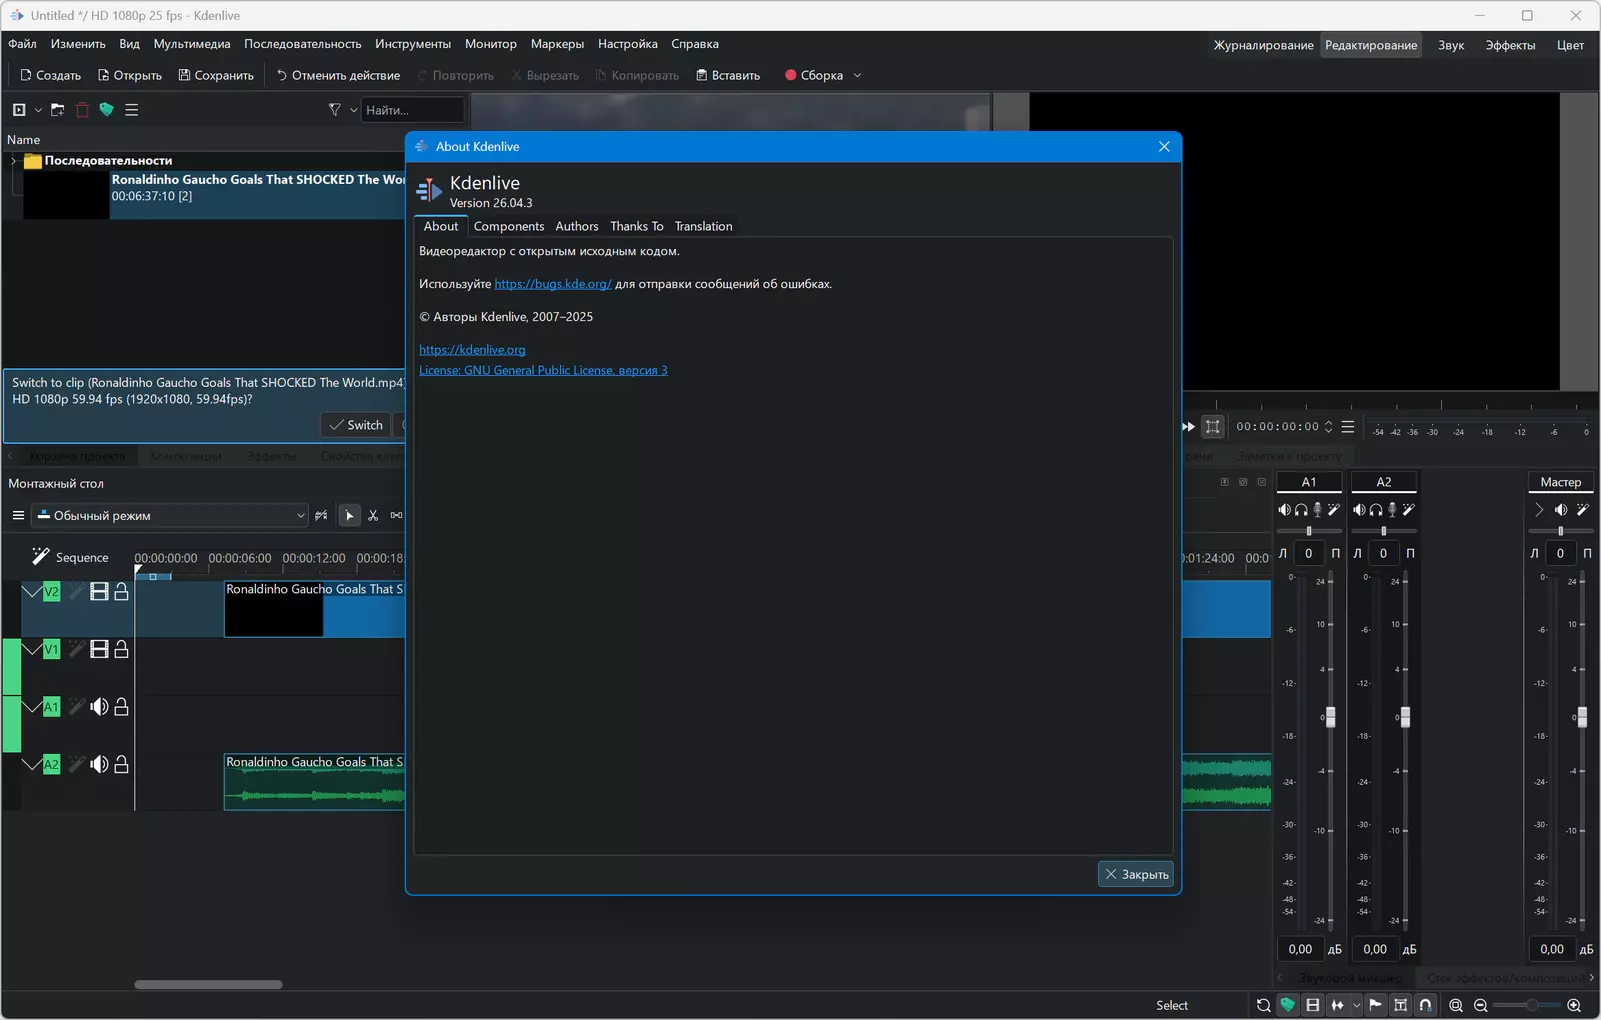Open the Справка menu
The image size is (1601, 1020).
coord(695,44)
